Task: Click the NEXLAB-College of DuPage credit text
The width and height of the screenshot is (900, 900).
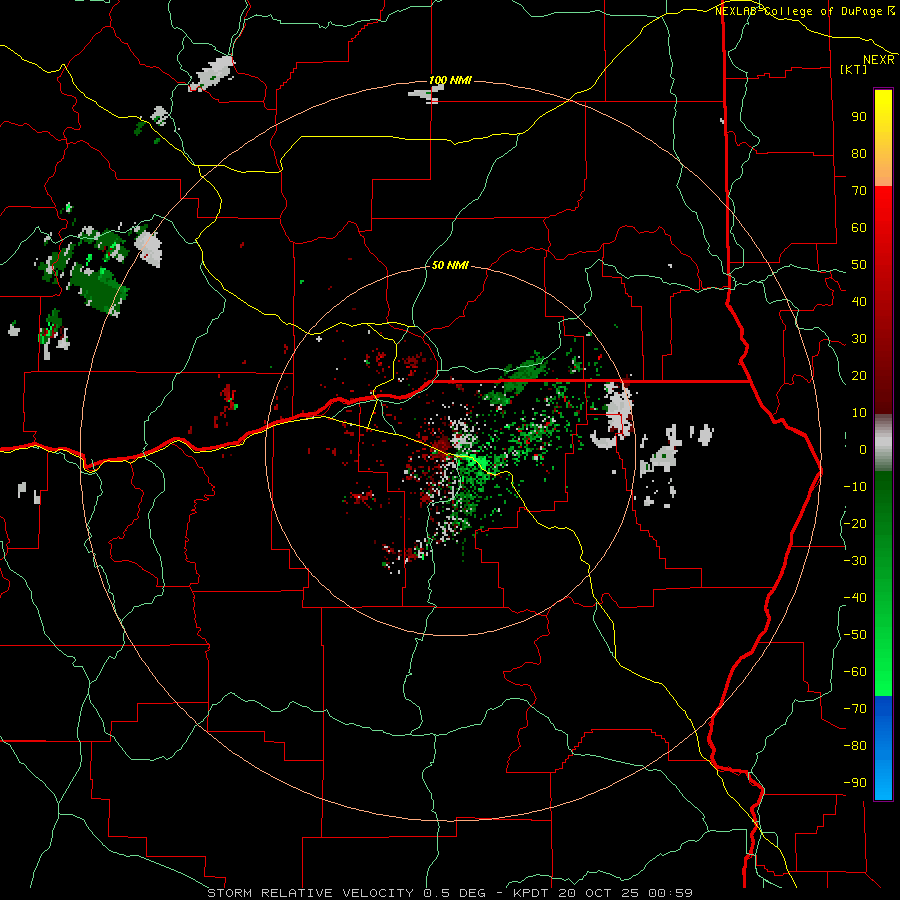Action: coord(804,11)
